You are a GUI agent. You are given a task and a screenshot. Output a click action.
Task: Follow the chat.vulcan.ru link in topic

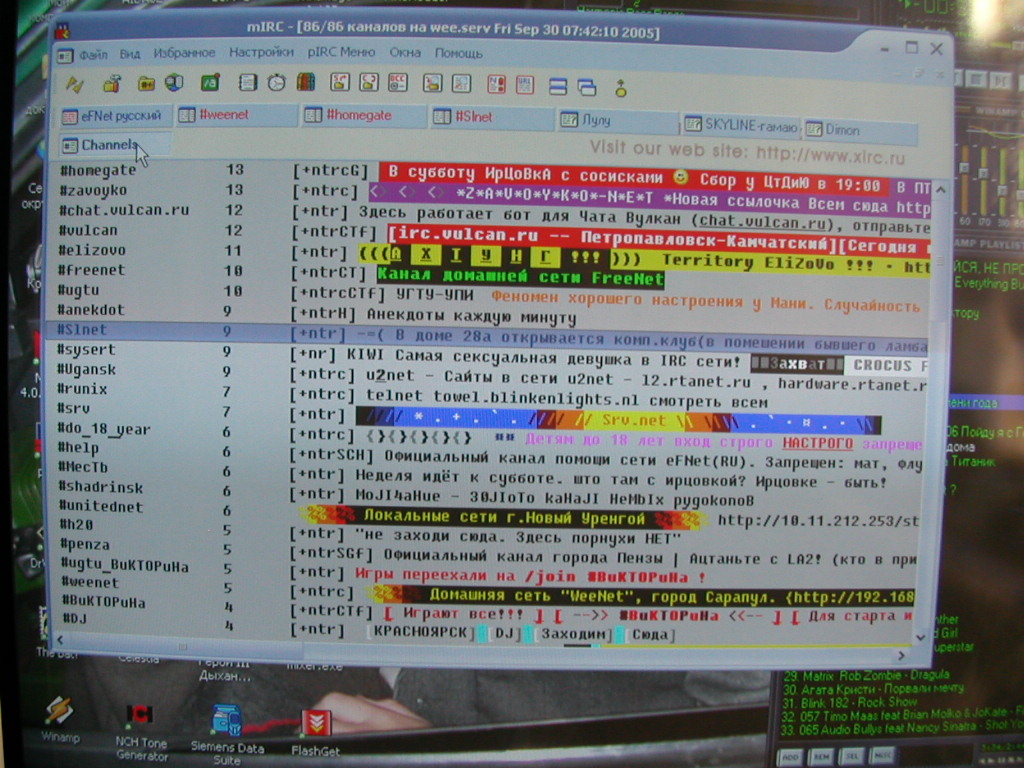761,222
